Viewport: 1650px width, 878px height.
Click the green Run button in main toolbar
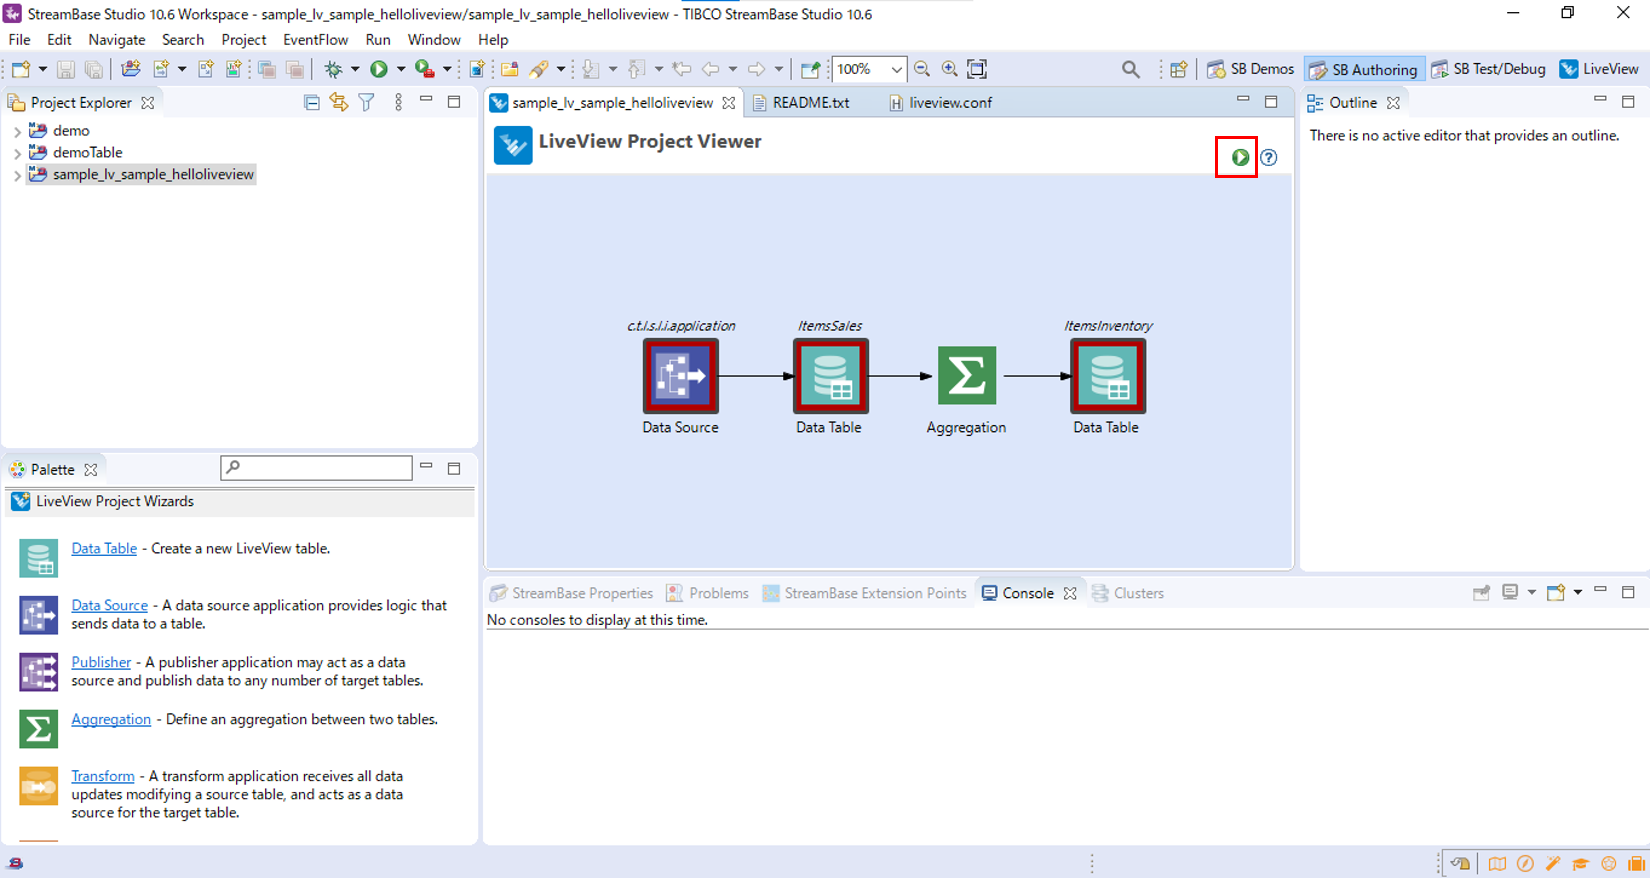pyautogui.click(x=379, y=69)
